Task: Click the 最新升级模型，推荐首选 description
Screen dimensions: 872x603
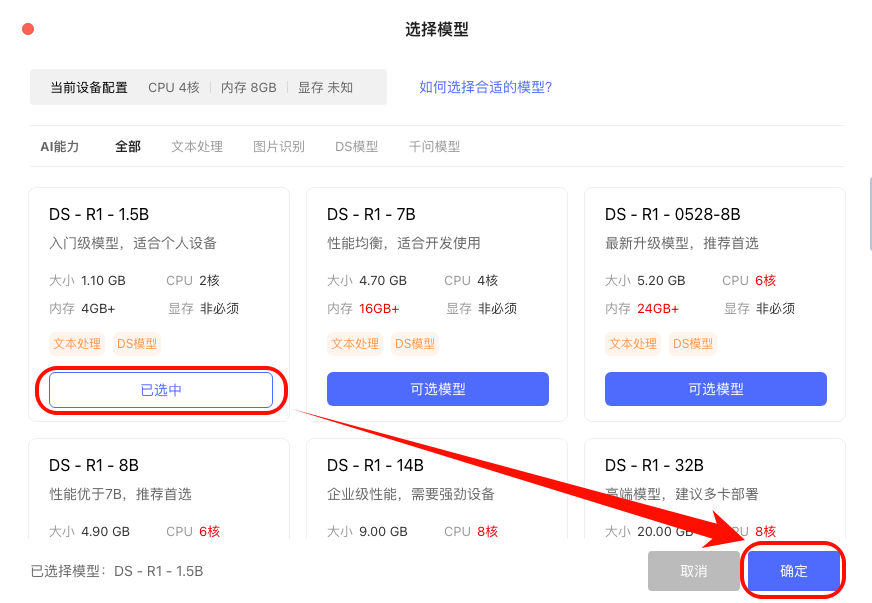Action: coord(682,243)
